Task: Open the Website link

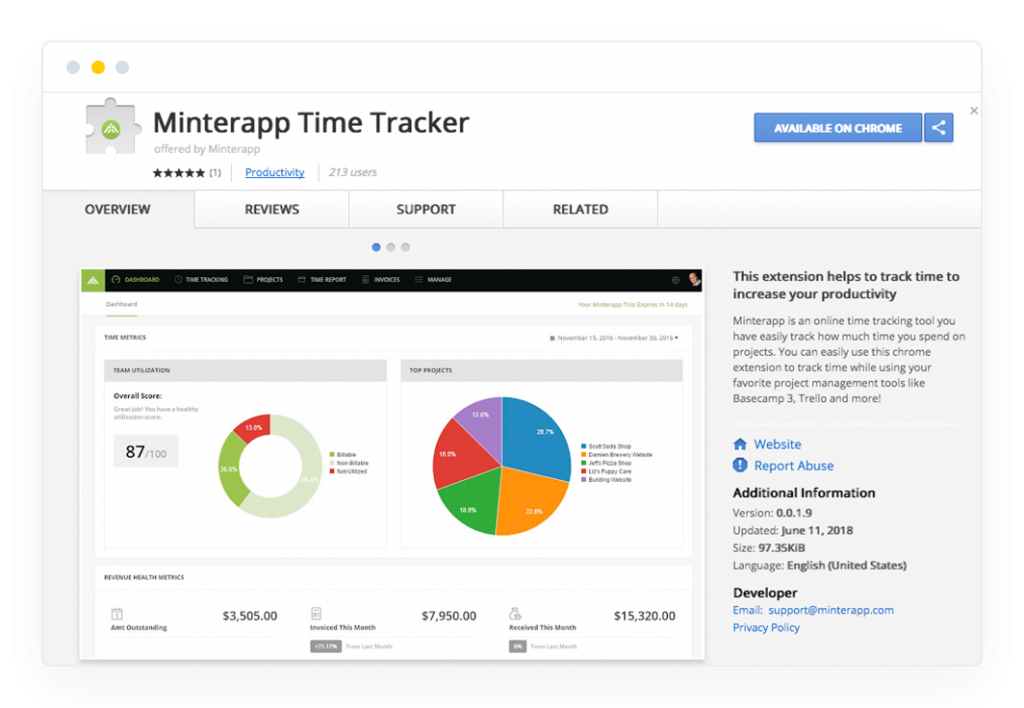Action: click(x=777, y=444)
